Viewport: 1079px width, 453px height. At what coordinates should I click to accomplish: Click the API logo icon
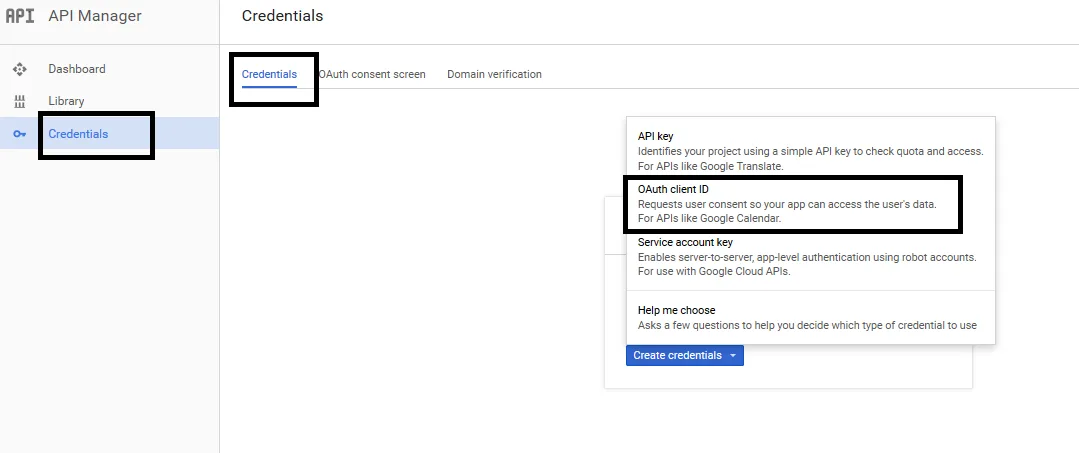pos(20,16)
